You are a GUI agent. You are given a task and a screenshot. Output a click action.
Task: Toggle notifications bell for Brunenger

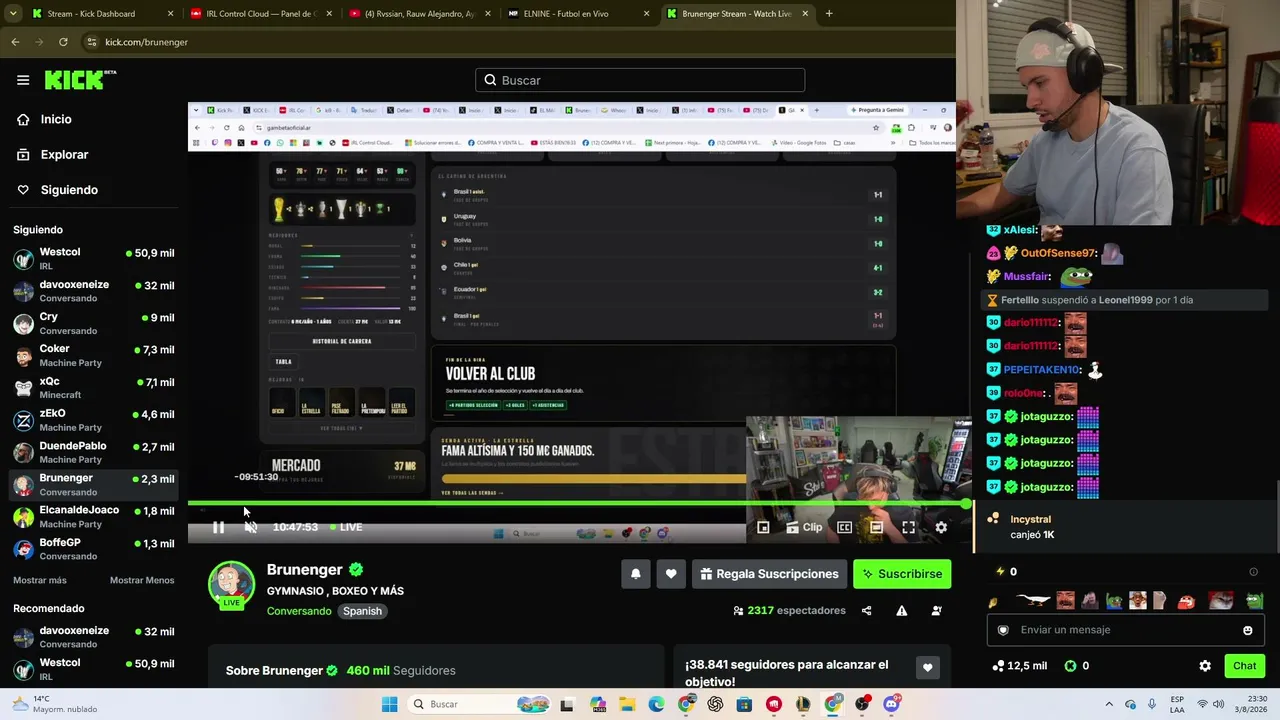coord(635,574)
